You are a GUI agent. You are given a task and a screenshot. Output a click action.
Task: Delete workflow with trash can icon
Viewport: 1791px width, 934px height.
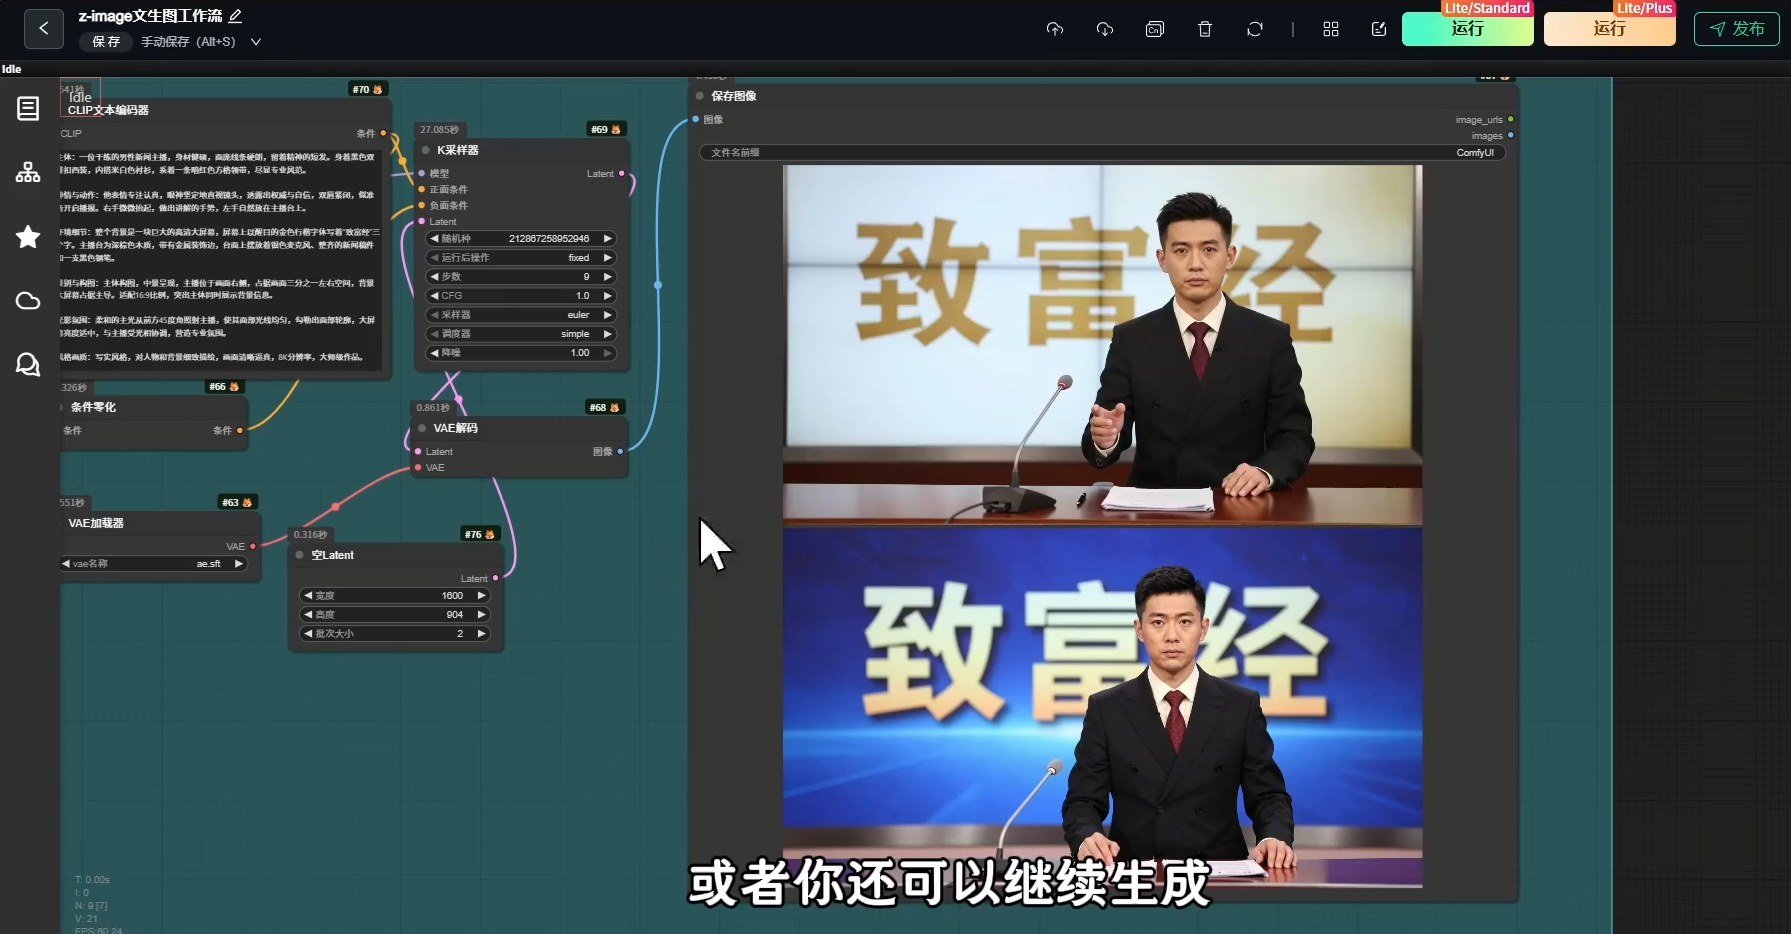[1205, 29]
